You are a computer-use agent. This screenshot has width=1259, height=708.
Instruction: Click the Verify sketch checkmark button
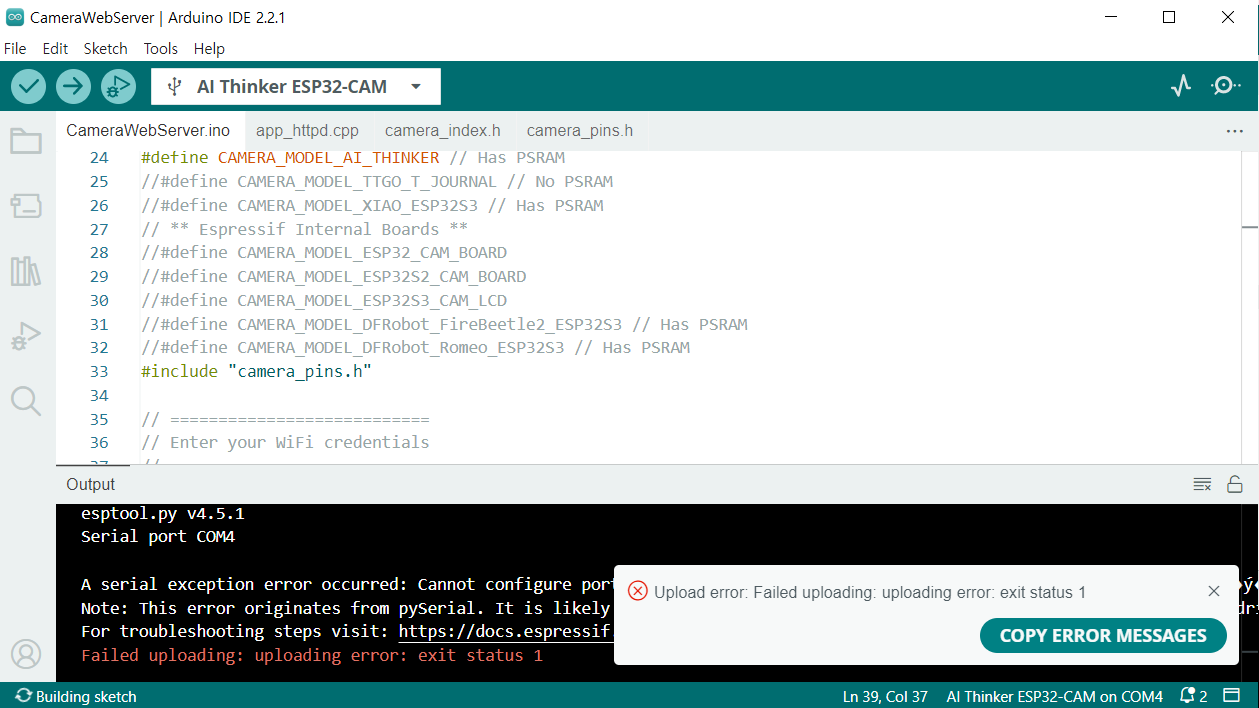[x=29, y=87]
